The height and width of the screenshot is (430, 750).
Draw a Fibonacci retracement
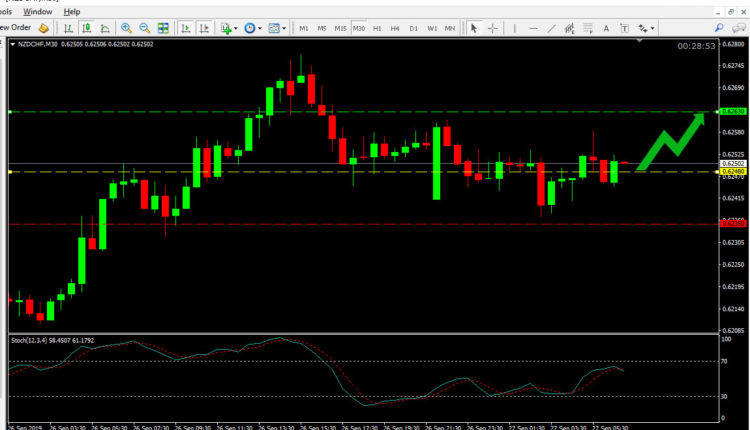click(588, 28)
